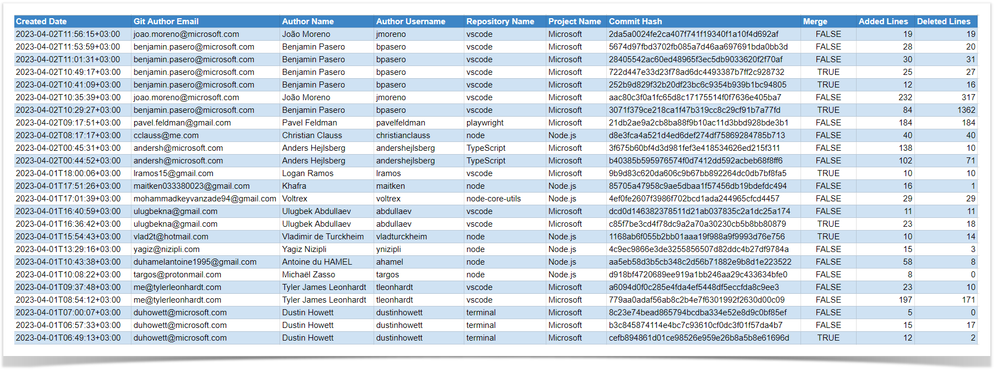Click email pavel.feldman@gmail.com
Viewport: 998px width, 372px height.
click(181, 123)
